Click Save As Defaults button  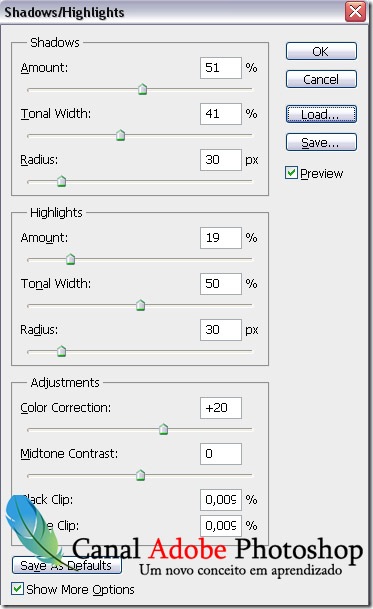(x=66, y=565)
